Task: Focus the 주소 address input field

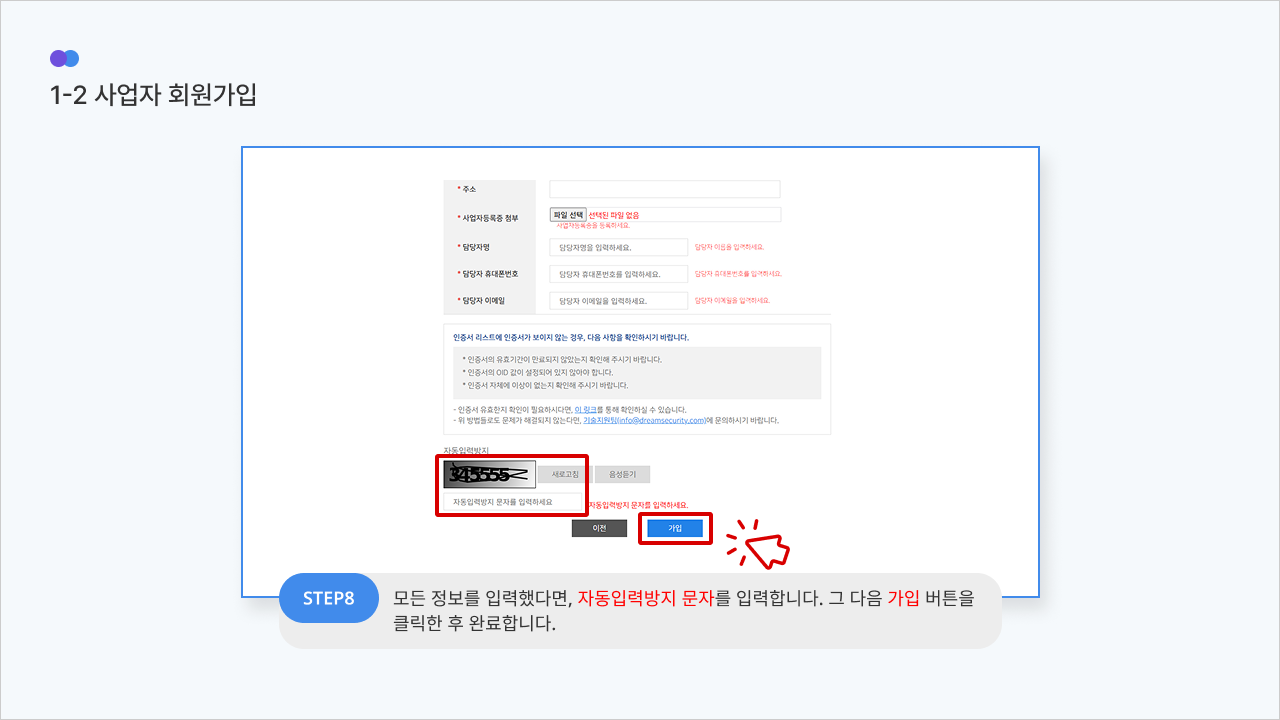Action: [x=664, y=189]
